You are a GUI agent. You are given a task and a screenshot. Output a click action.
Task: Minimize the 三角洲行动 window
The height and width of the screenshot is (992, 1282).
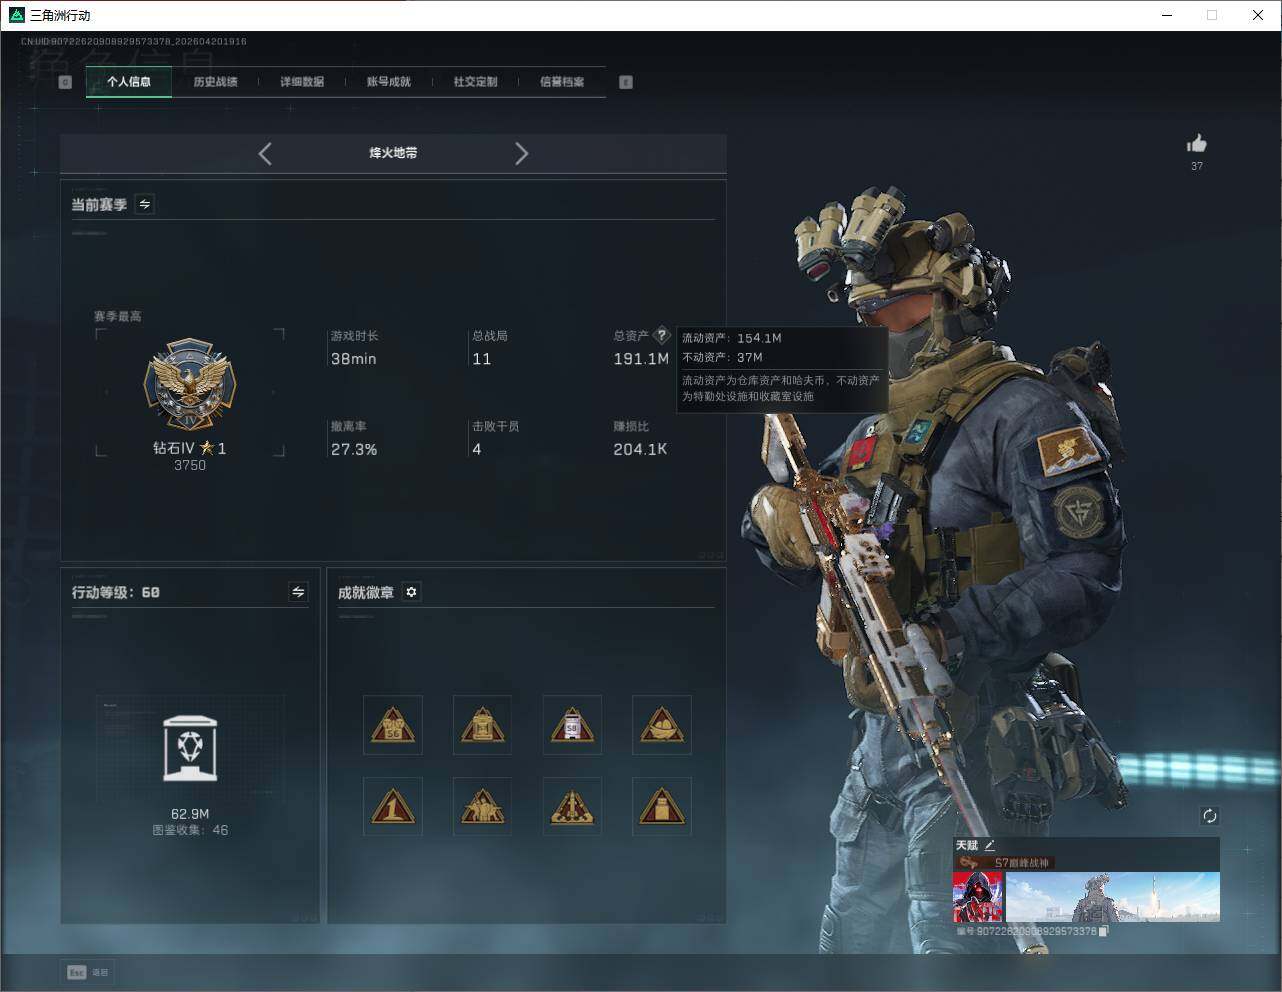tap(1167, 15)
